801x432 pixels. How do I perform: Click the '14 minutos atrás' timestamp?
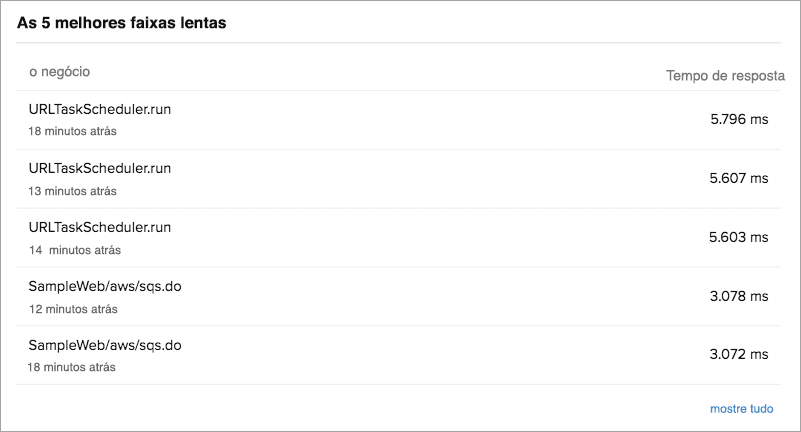75,249
